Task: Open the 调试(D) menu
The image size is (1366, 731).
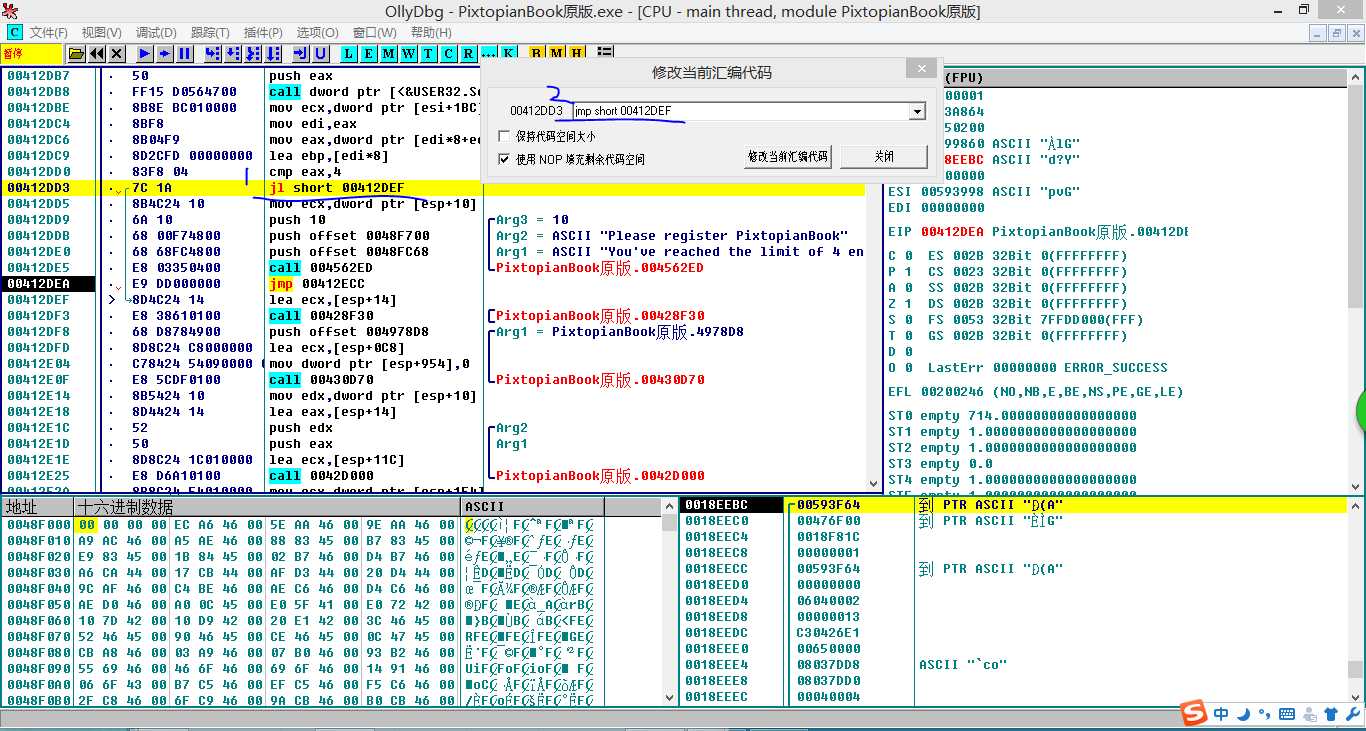Action: (x=156, y=32)
